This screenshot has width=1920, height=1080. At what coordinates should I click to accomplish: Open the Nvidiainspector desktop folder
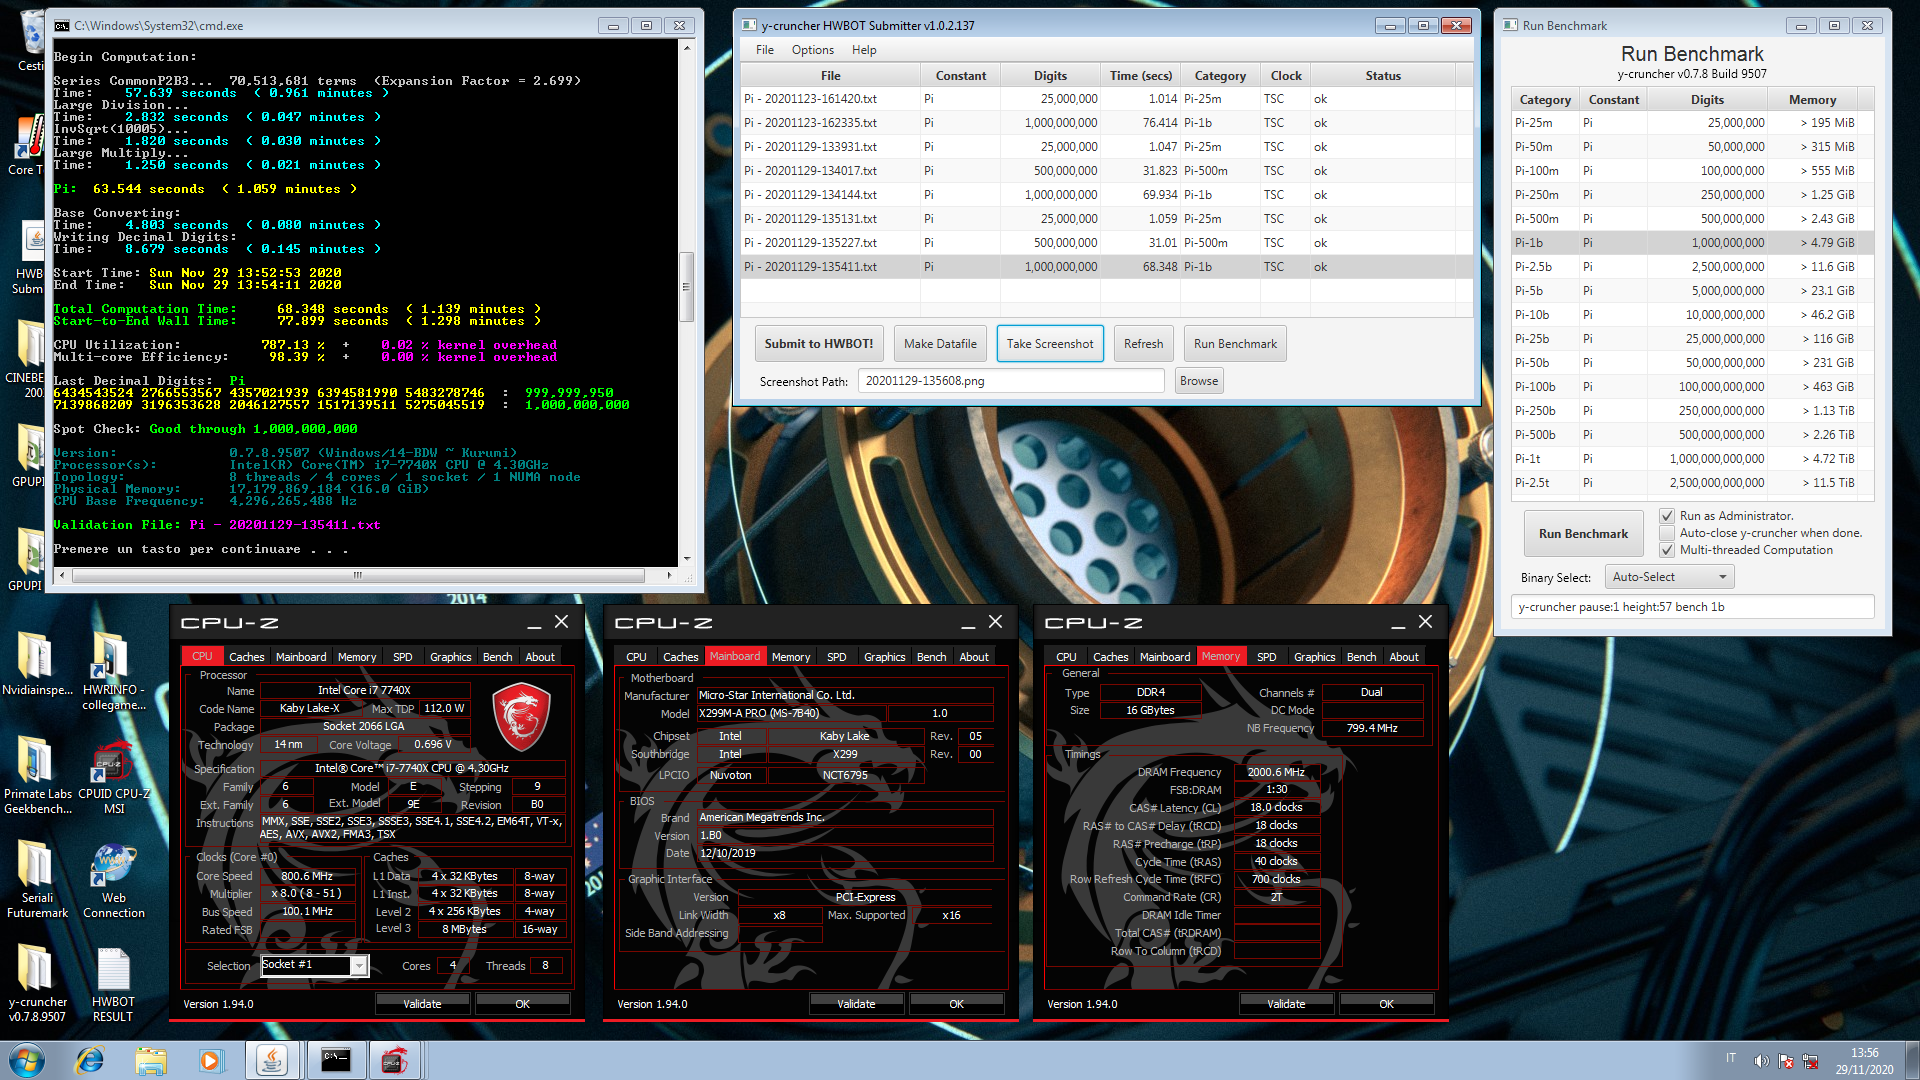[x=37, y=664]
